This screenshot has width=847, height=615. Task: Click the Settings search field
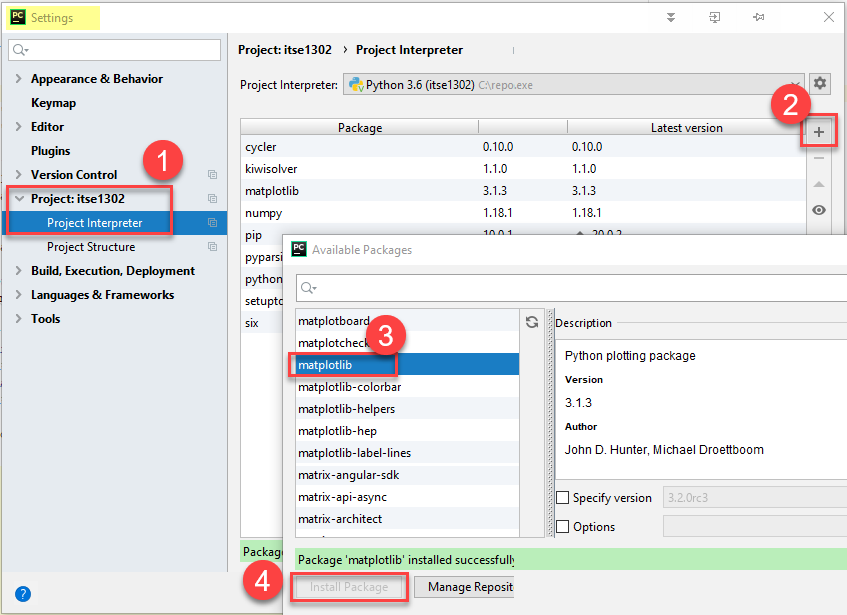point(115,50)
